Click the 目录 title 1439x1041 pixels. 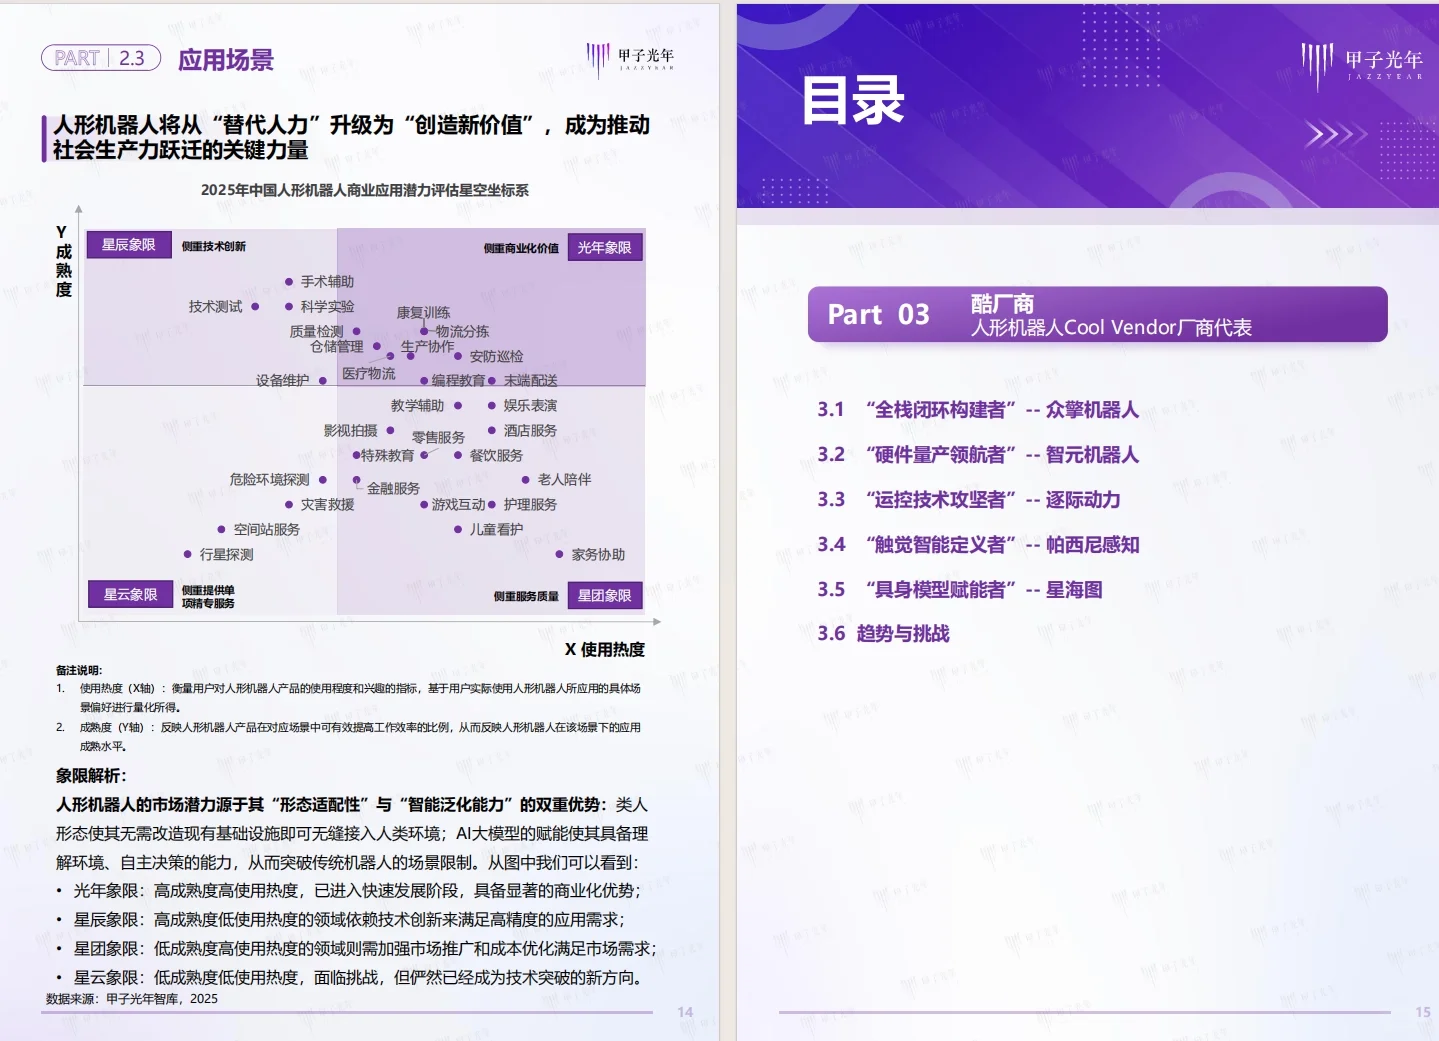pos(853,100)
